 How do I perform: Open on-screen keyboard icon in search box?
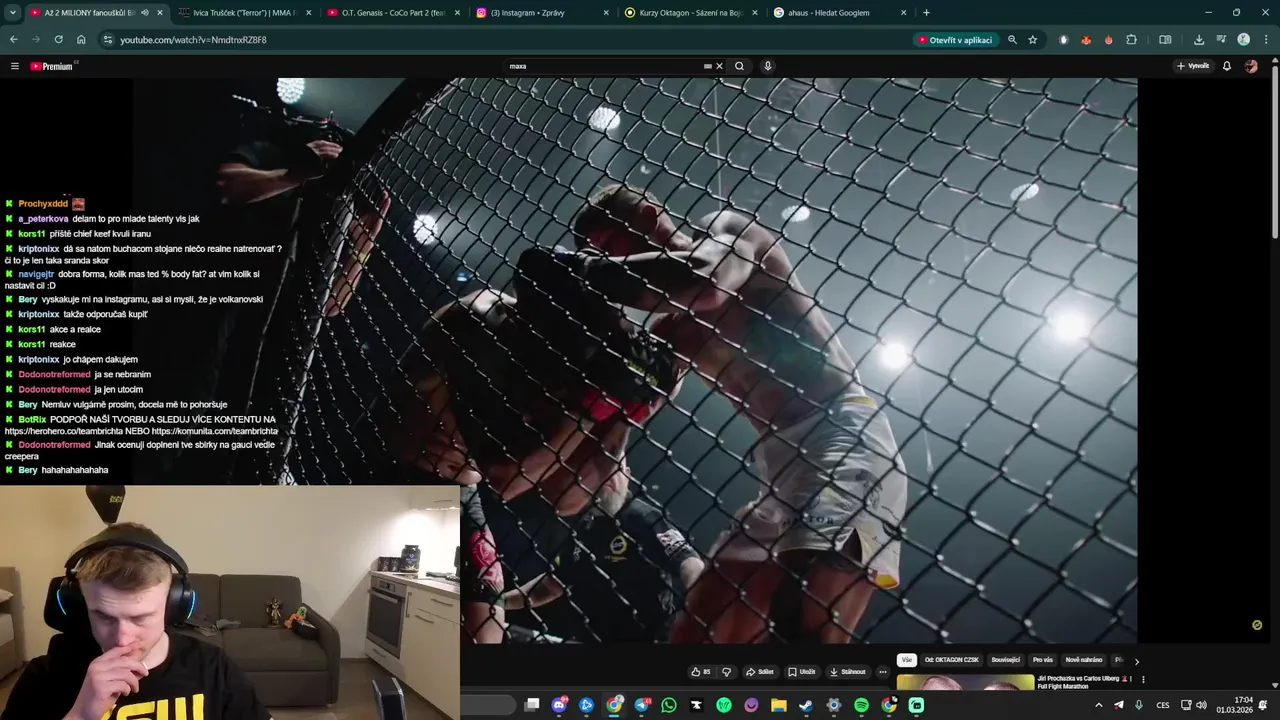coord(708,66)
